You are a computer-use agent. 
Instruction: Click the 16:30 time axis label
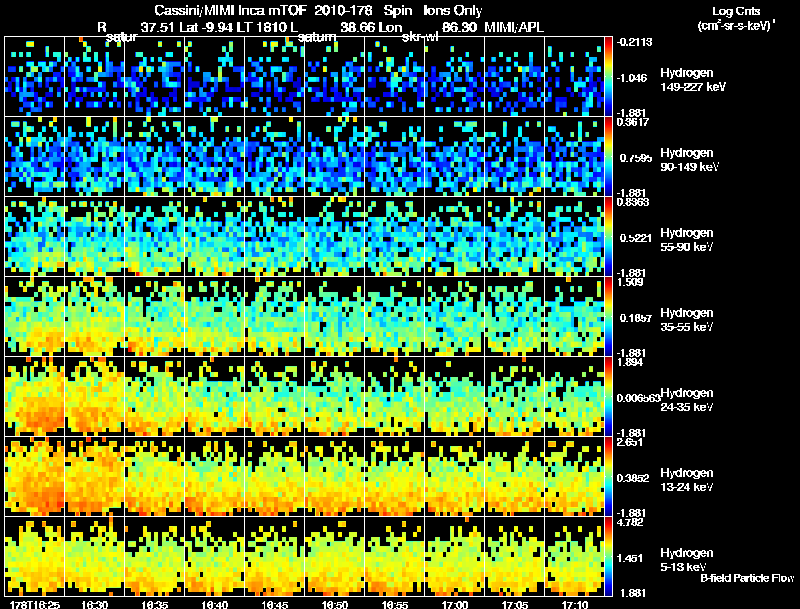point(94,605)
